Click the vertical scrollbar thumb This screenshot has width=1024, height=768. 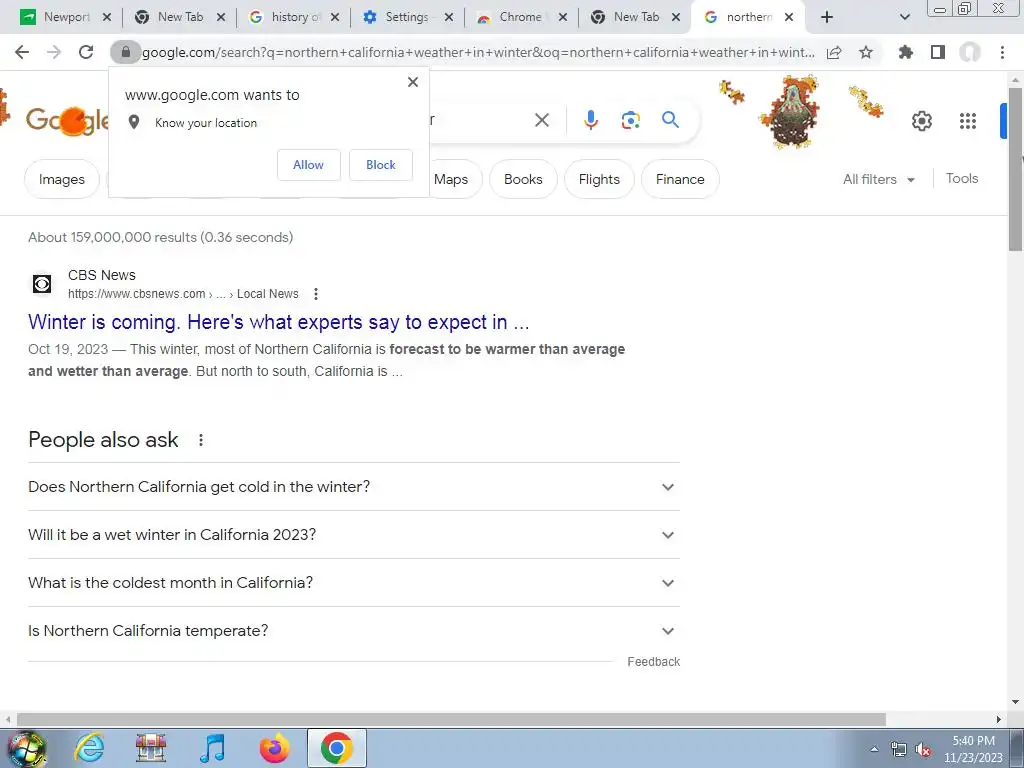tap(1015, 168)
